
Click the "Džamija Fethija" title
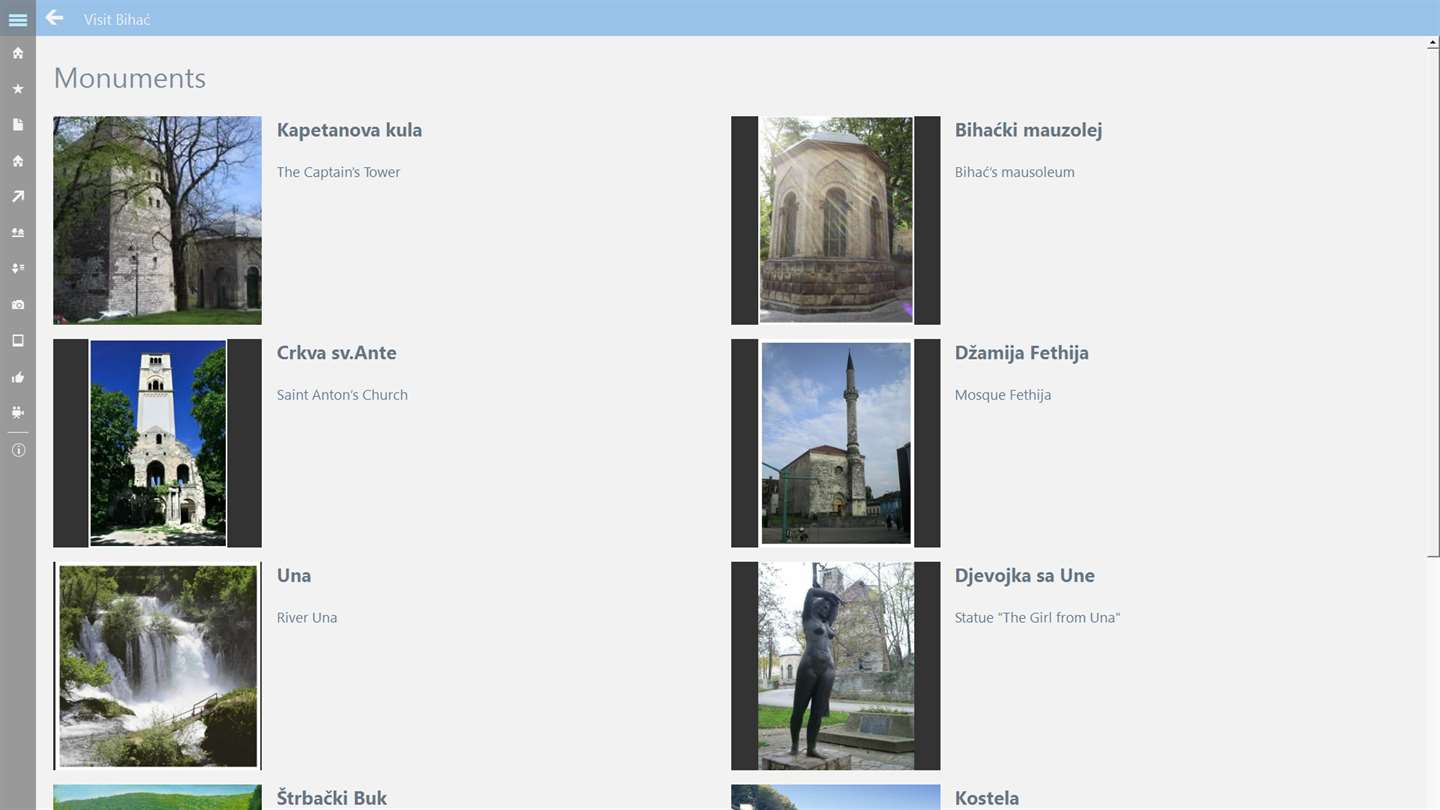point(1022,353)
